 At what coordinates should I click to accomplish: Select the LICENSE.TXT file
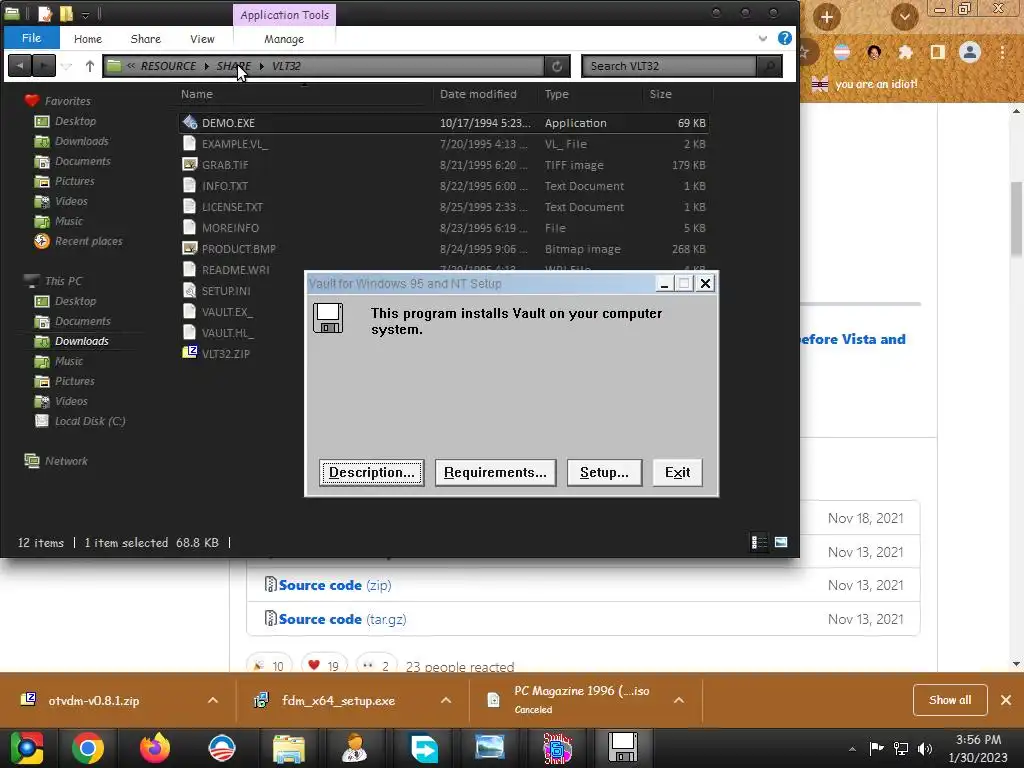(232, 206)
